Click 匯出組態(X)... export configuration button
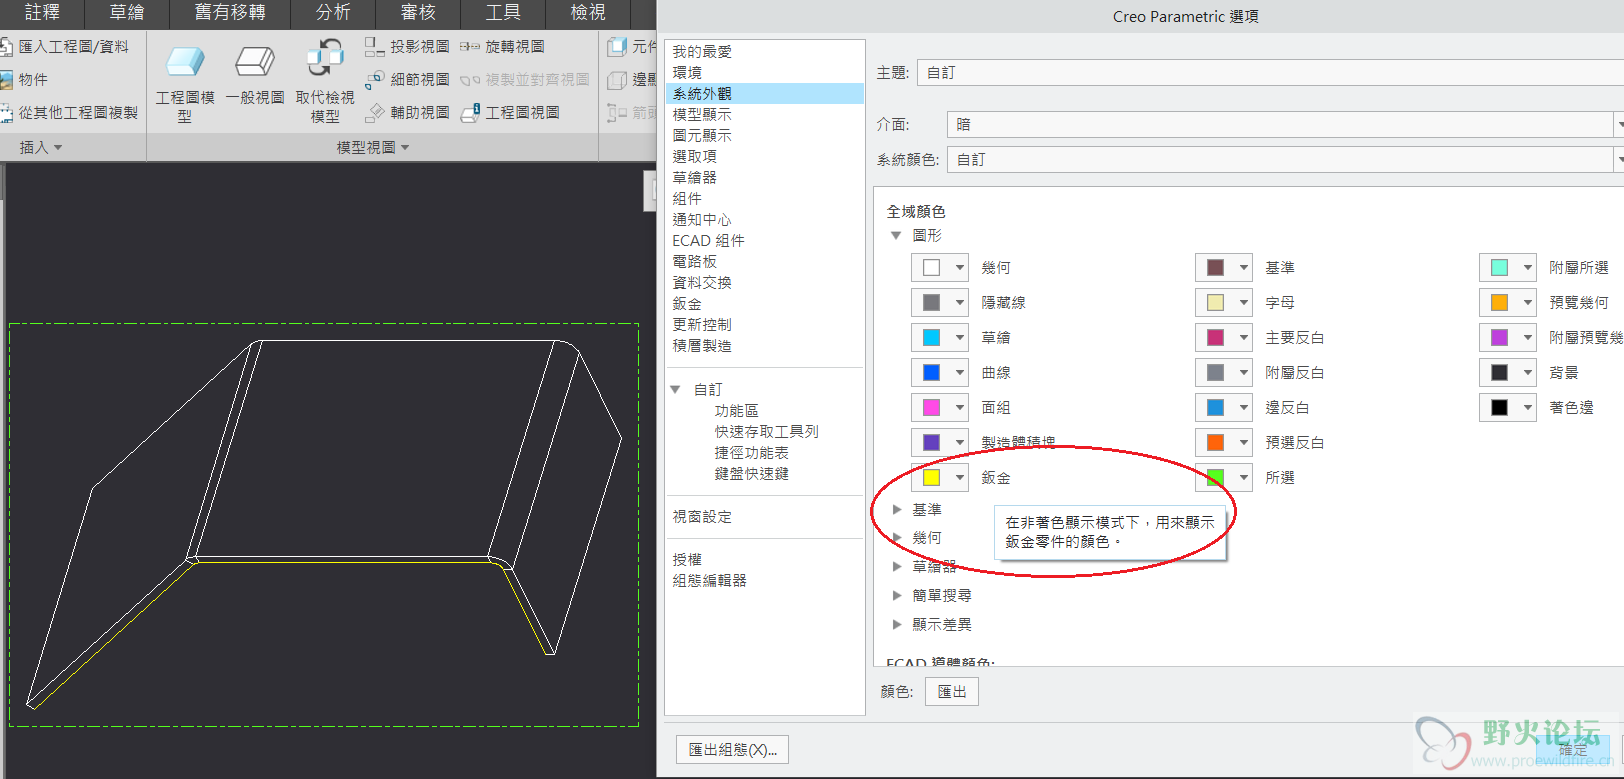This screenshot has height=779, width=1624. tap(733, 750)
